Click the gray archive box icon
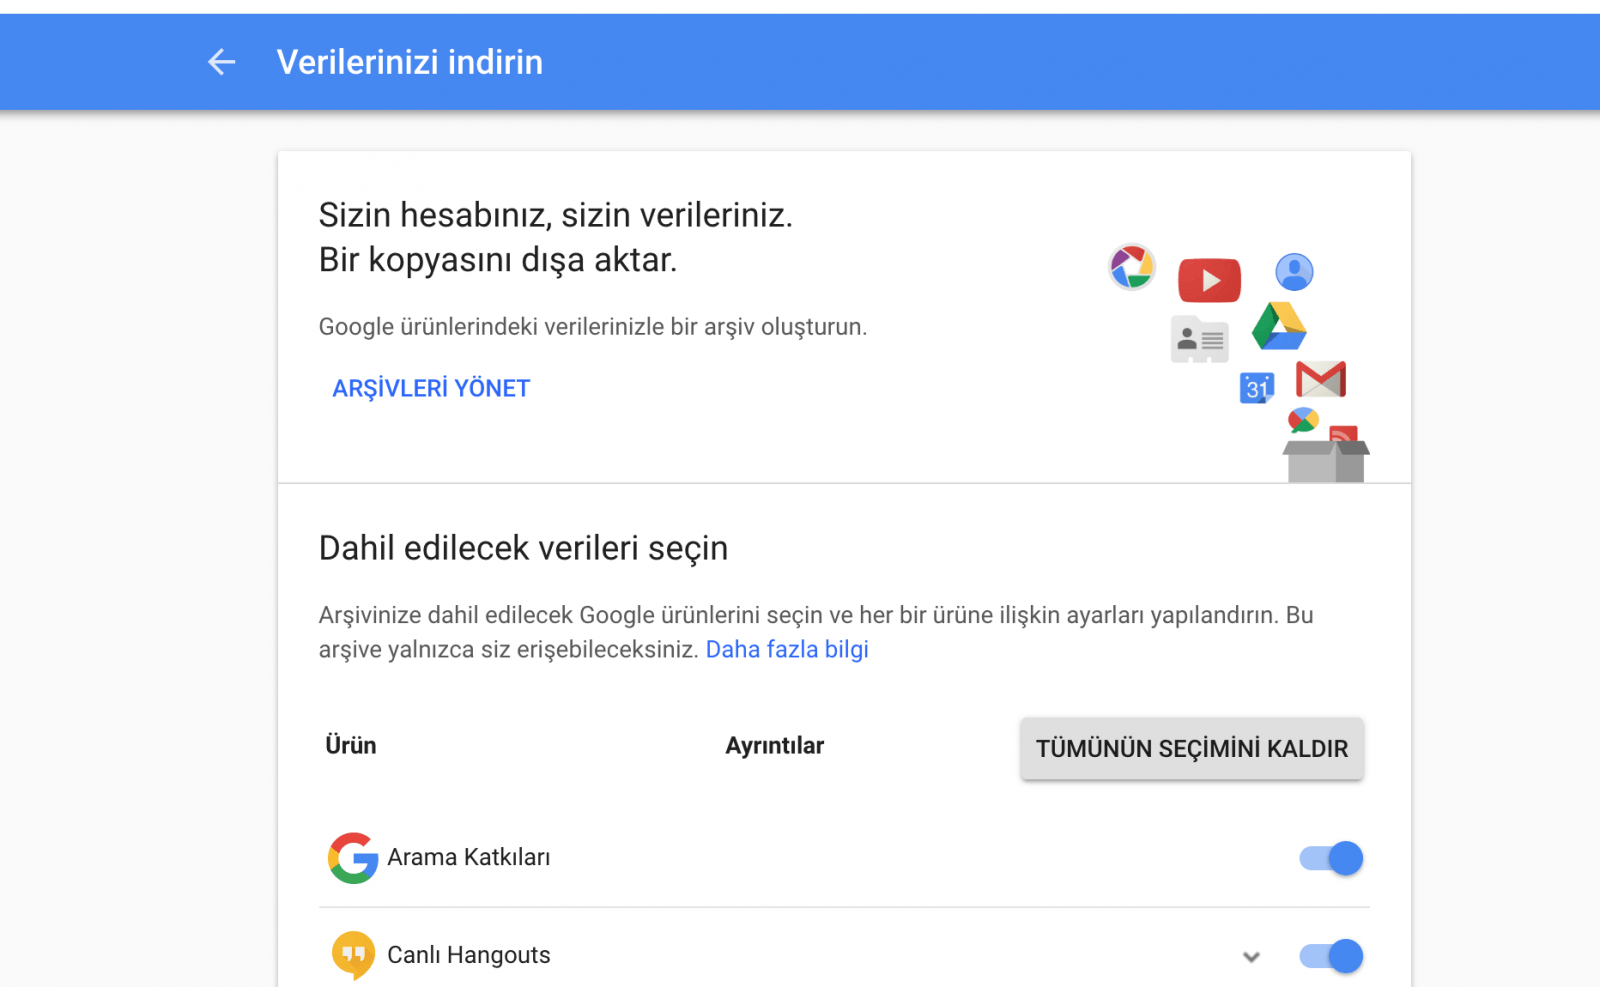Viewport: 1600px width, 987px height. pos(1326,460)
